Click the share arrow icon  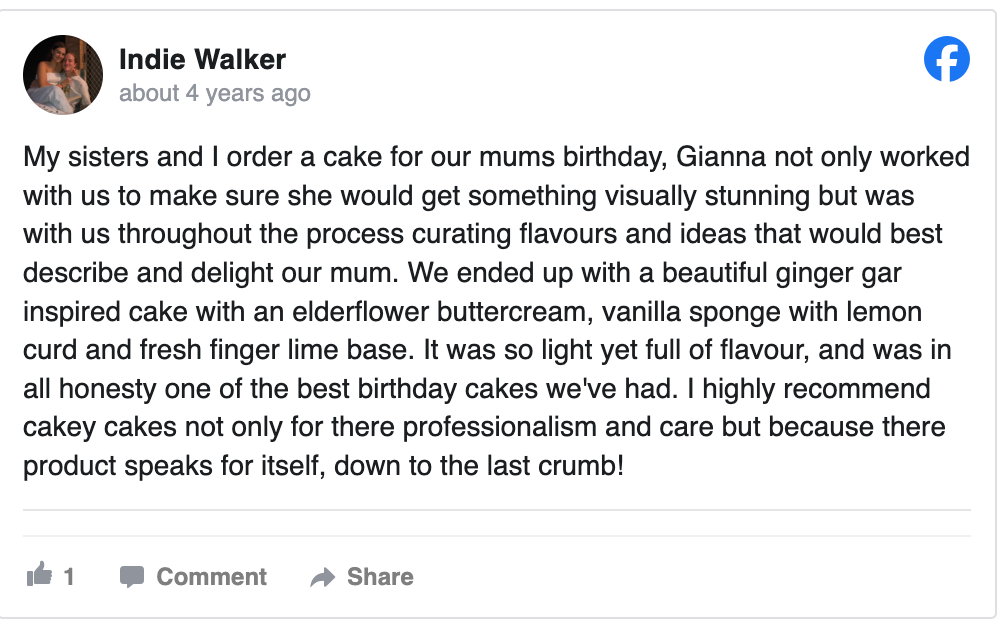[x=322, y=577]
